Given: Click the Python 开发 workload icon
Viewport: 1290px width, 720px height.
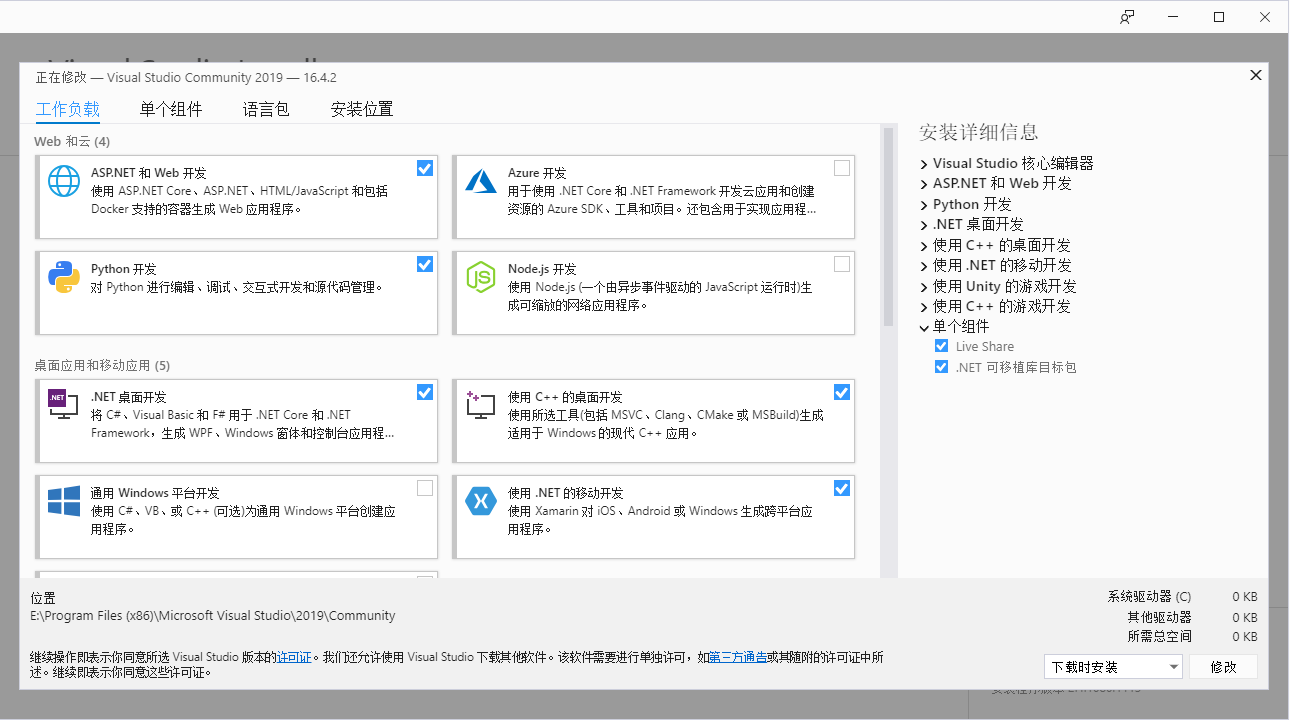Looking at the screenshot, I should 63,278.
